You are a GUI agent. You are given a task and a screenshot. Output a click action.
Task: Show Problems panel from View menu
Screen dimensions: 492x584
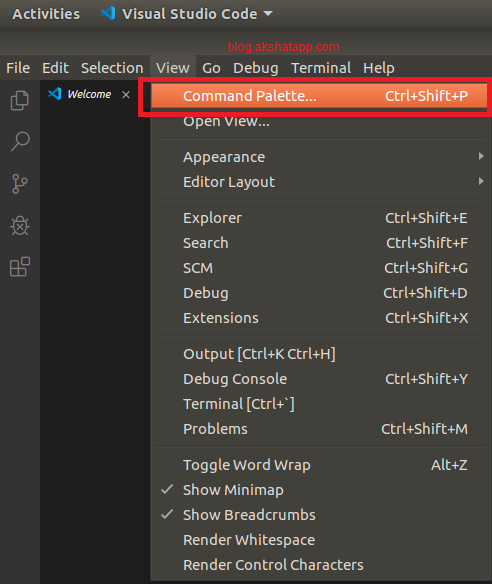click(x=321, y=429)
